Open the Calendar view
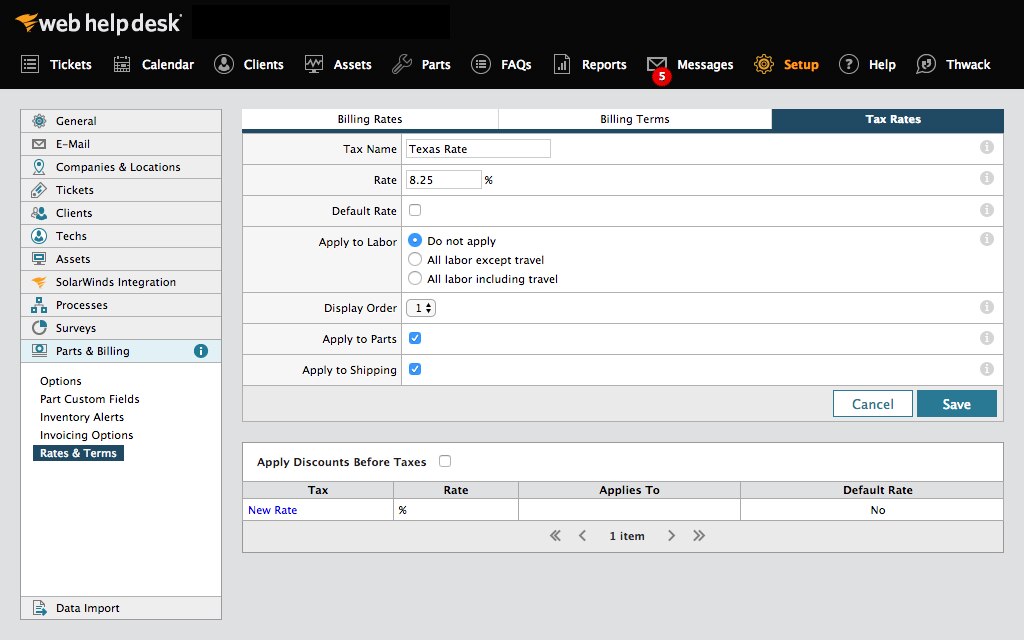The image size is (1024, 640). [x=122, y=63]
